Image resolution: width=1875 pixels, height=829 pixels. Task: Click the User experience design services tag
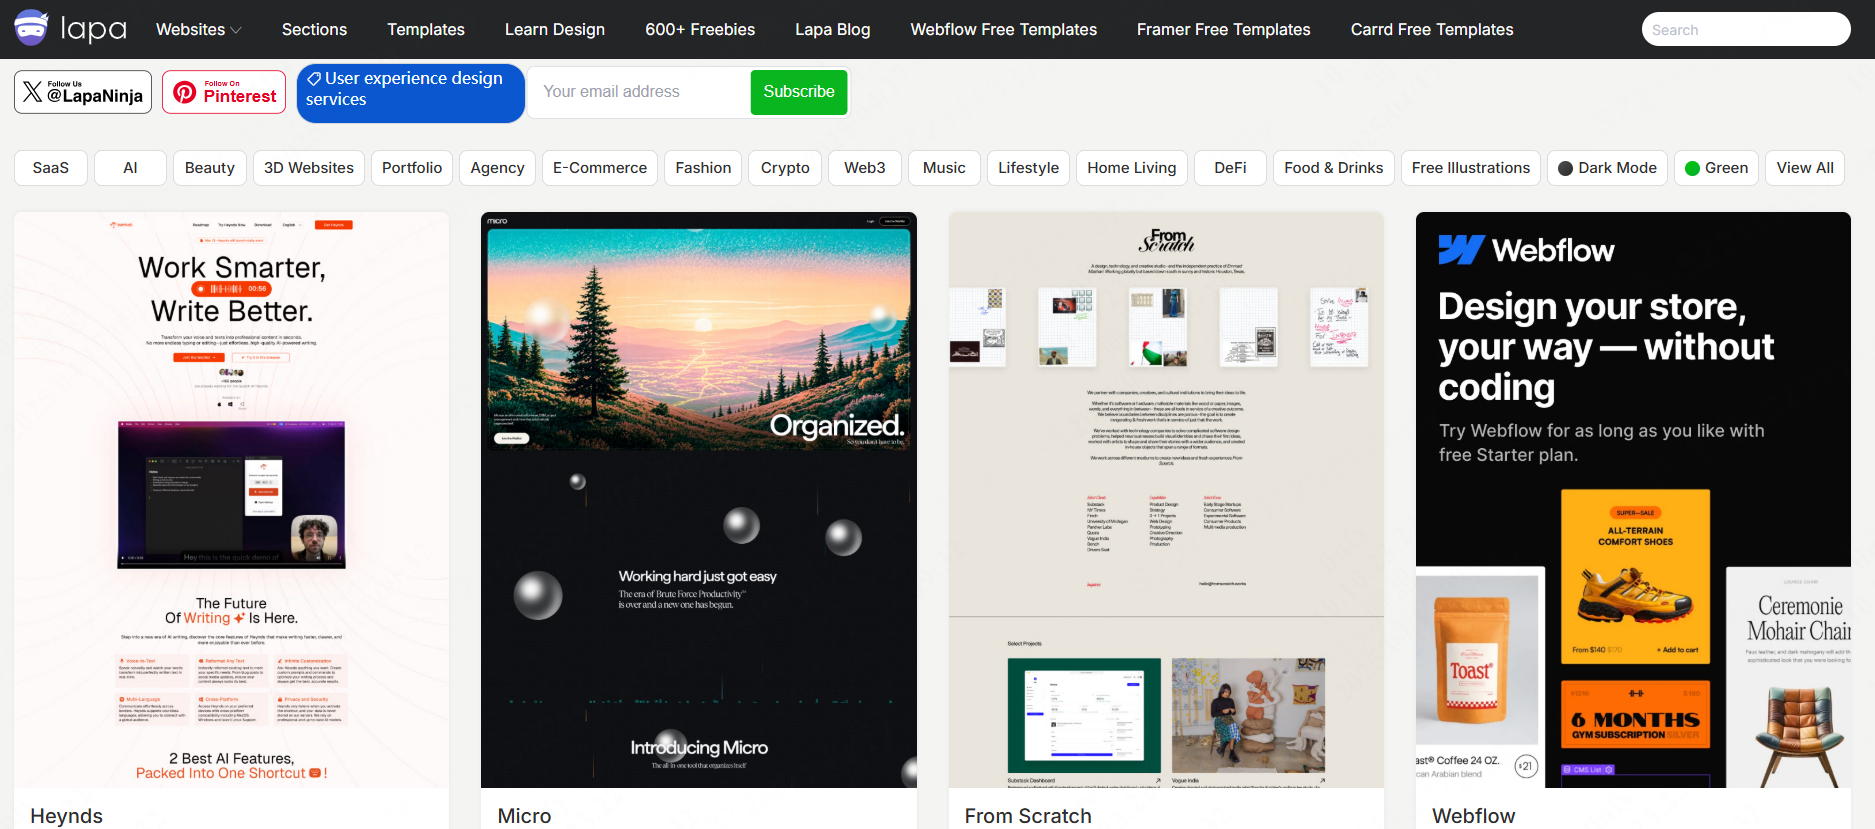point(410,93)
